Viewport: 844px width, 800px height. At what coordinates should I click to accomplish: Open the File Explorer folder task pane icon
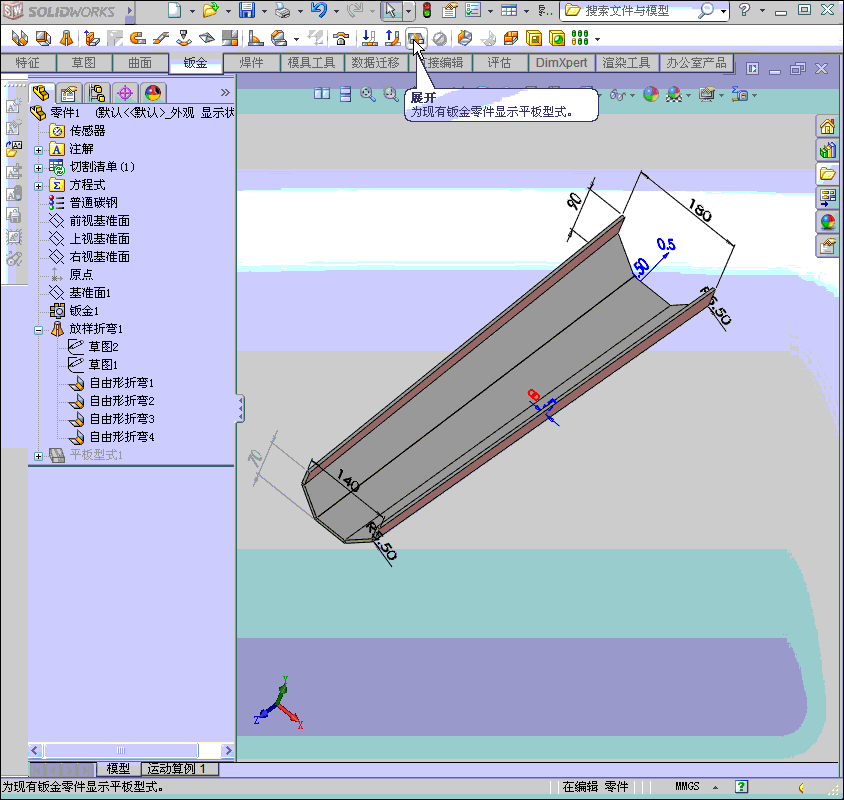827,174
